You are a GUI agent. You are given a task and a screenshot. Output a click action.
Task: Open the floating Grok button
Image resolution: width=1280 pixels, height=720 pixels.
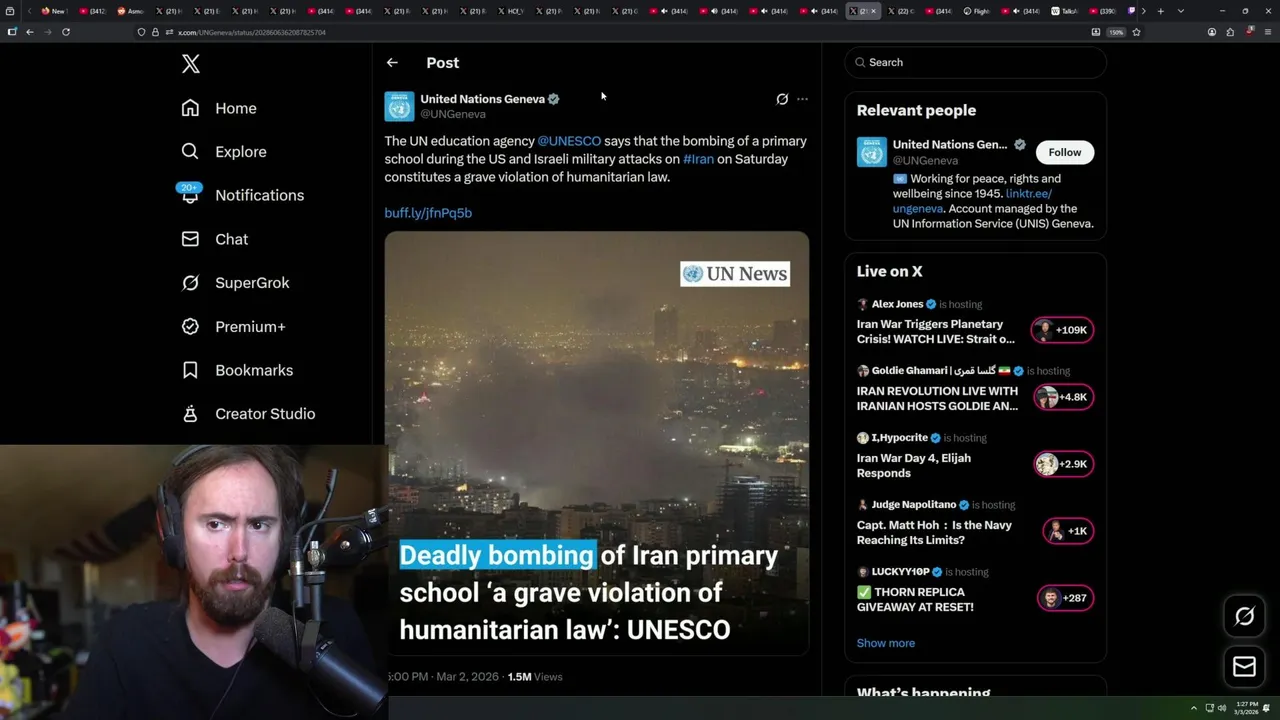(1244, 616)
